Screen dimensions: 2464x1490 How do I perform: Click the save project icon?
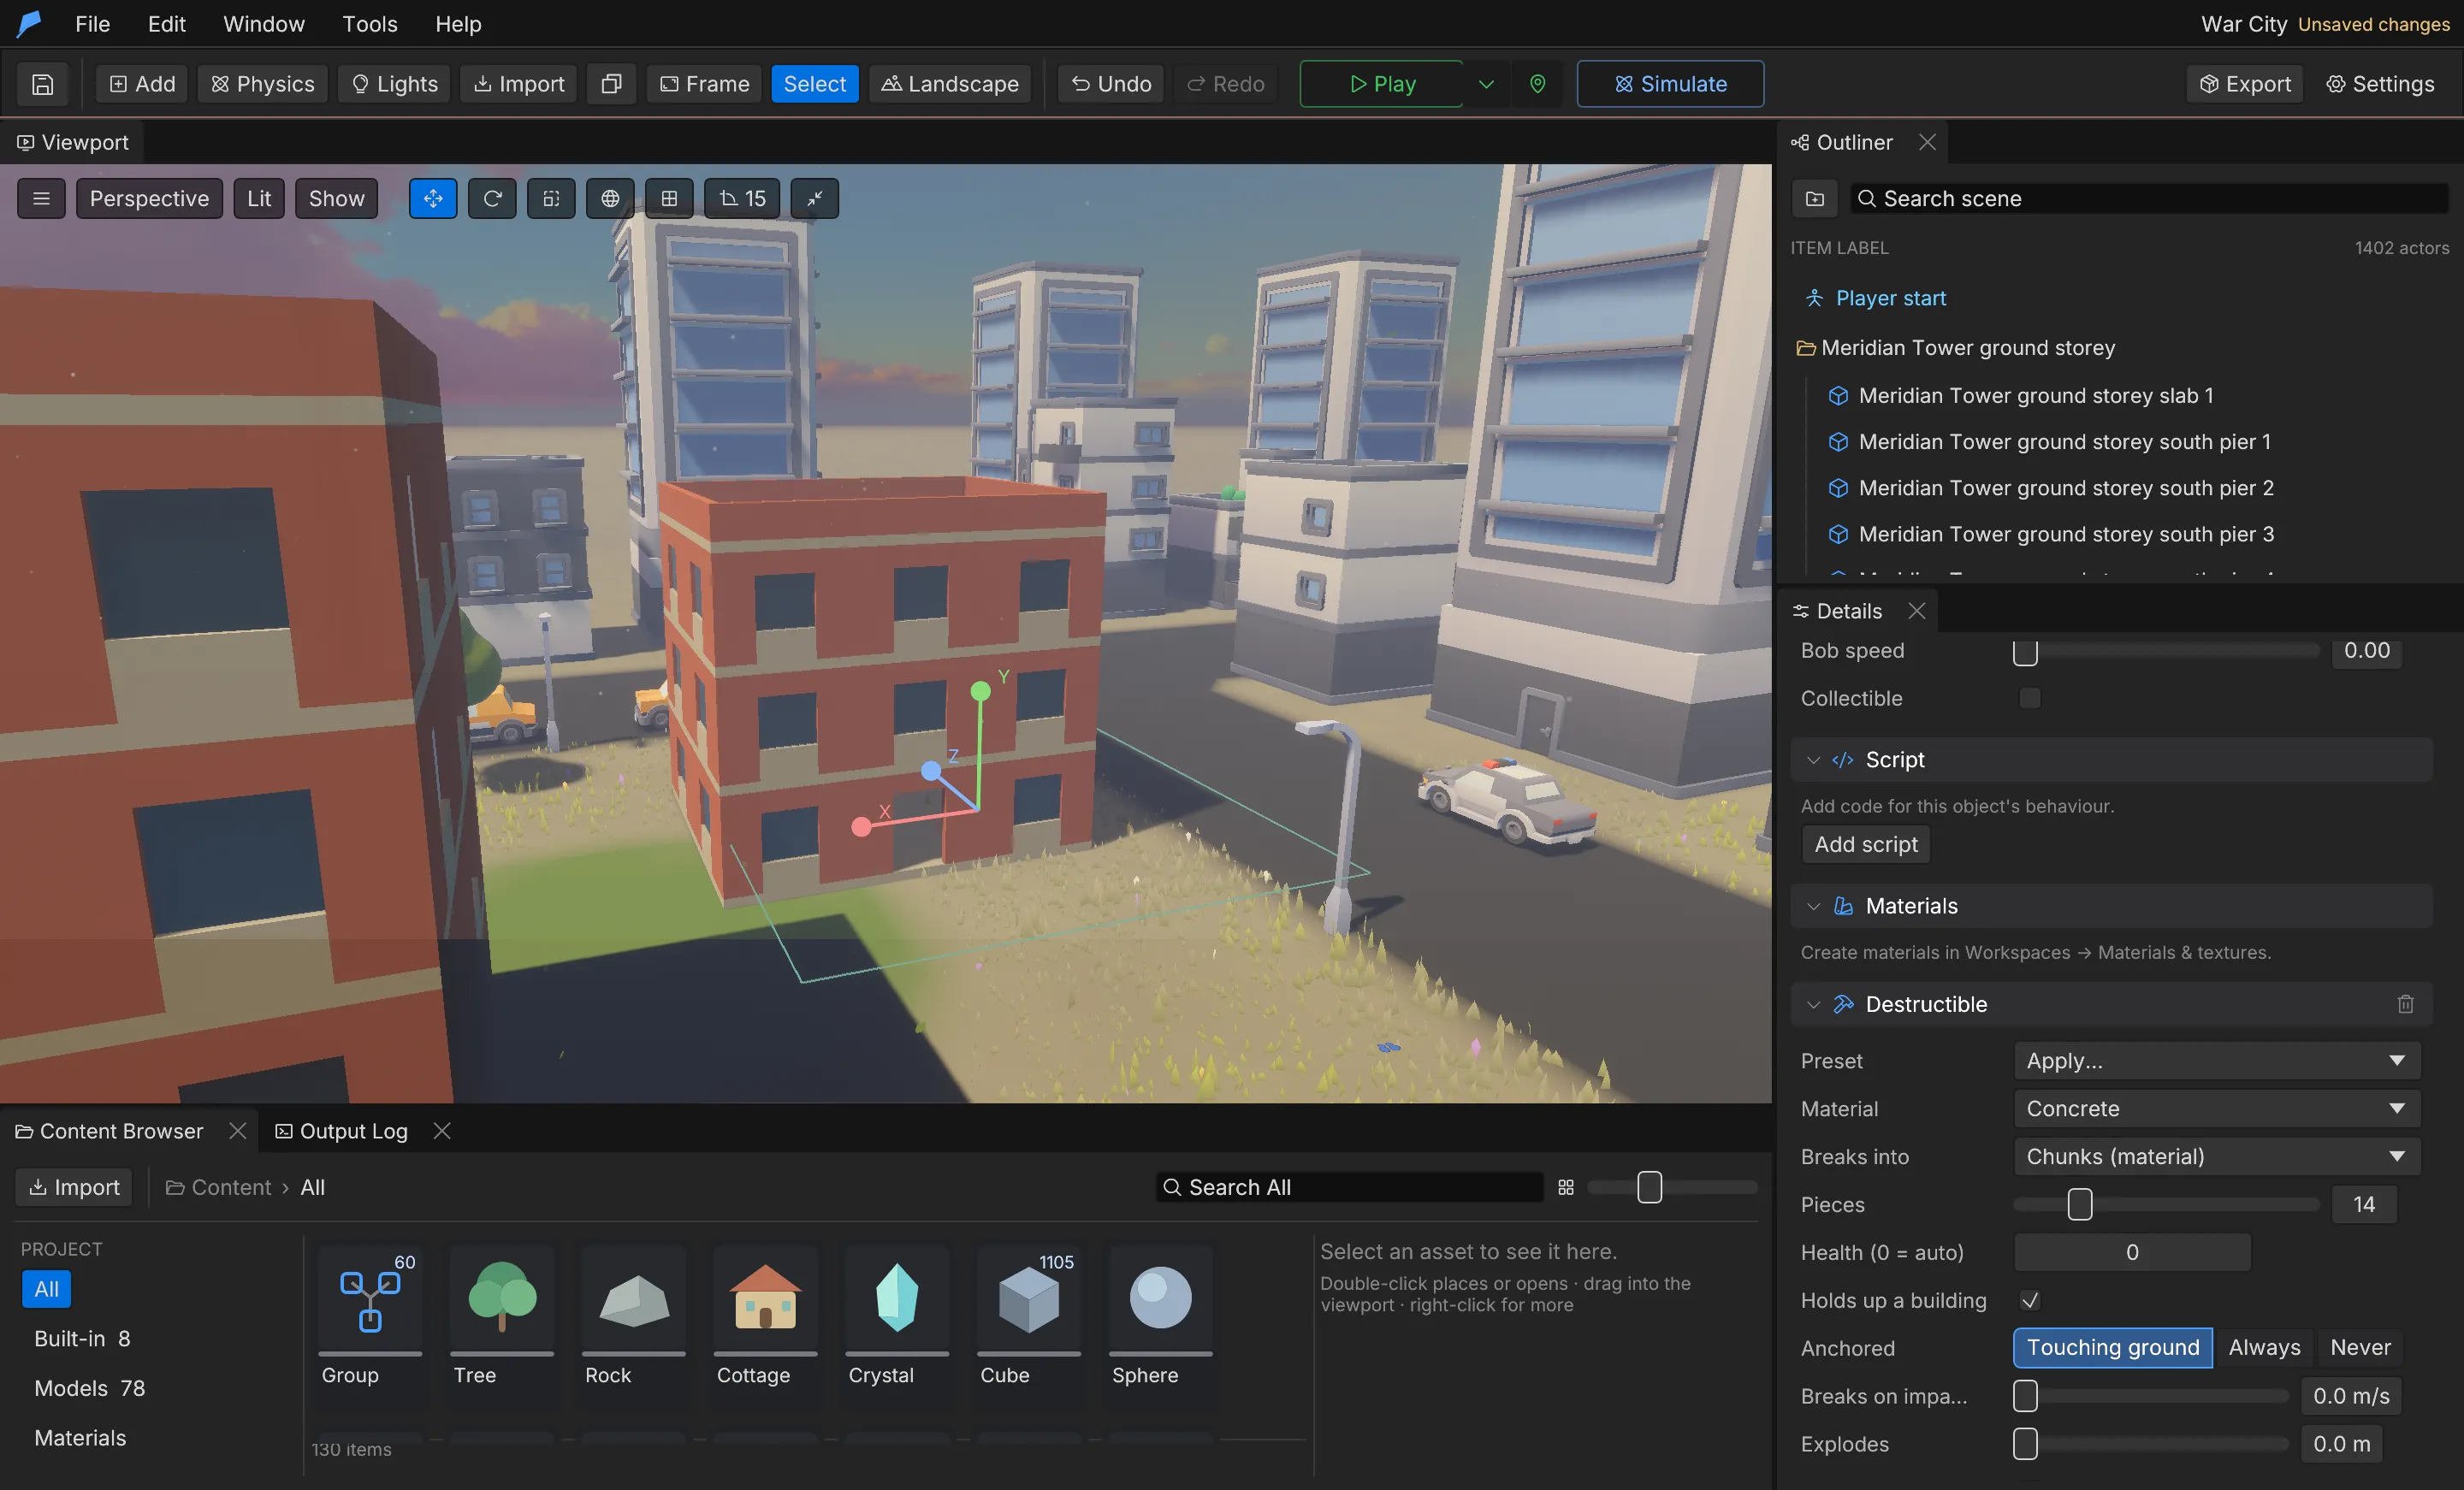(x=42, y=84)
